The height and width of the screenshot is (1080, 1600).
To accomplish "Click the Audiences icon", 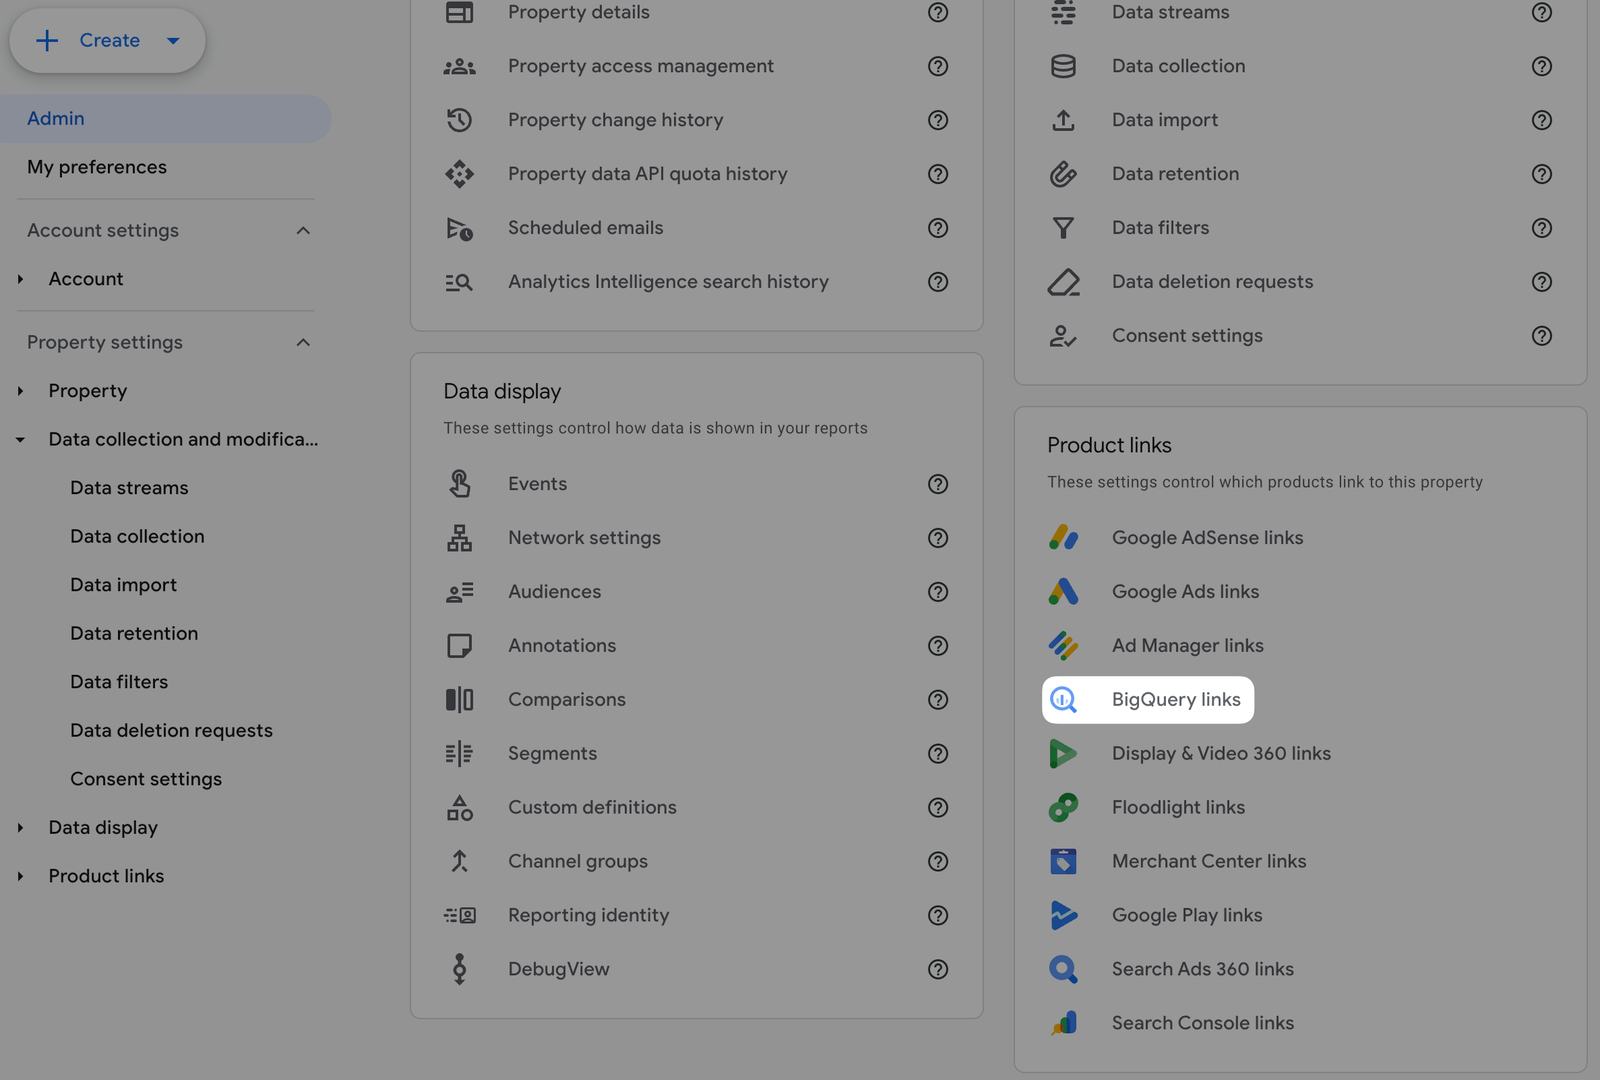I will (x=459, y=592).
